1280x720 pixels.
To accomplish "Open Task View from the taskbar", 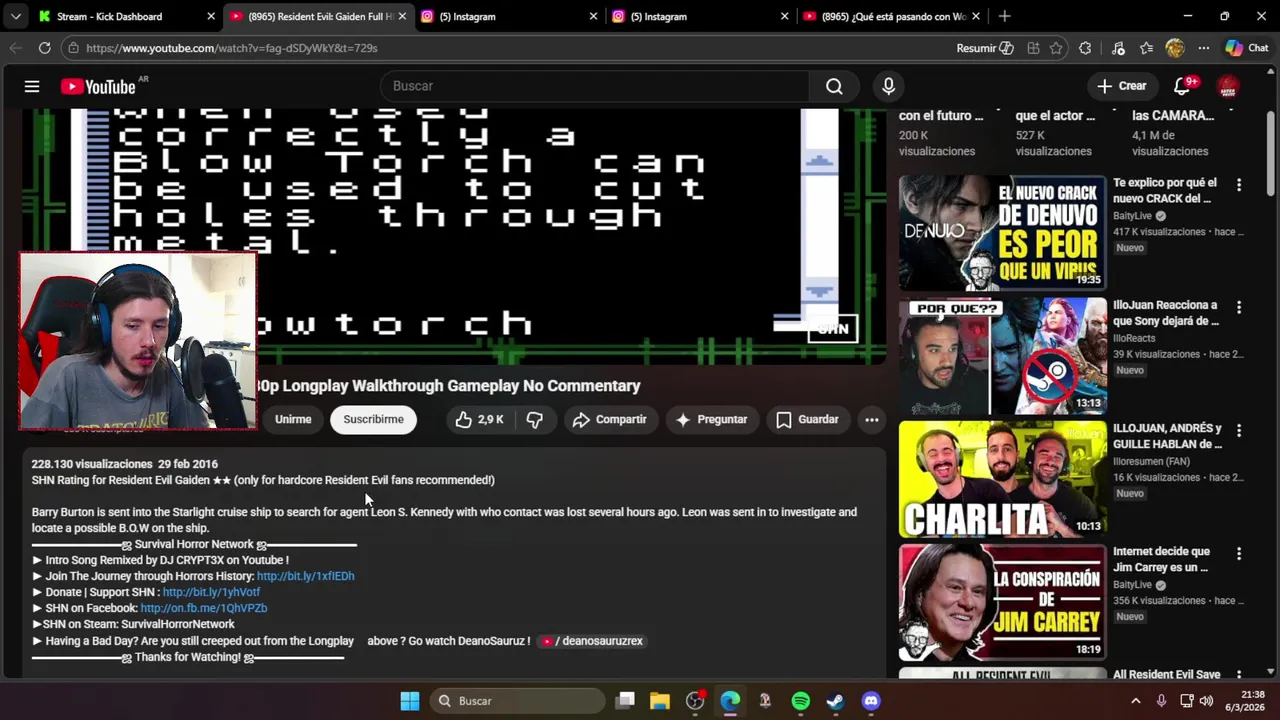I will [625, 701].
